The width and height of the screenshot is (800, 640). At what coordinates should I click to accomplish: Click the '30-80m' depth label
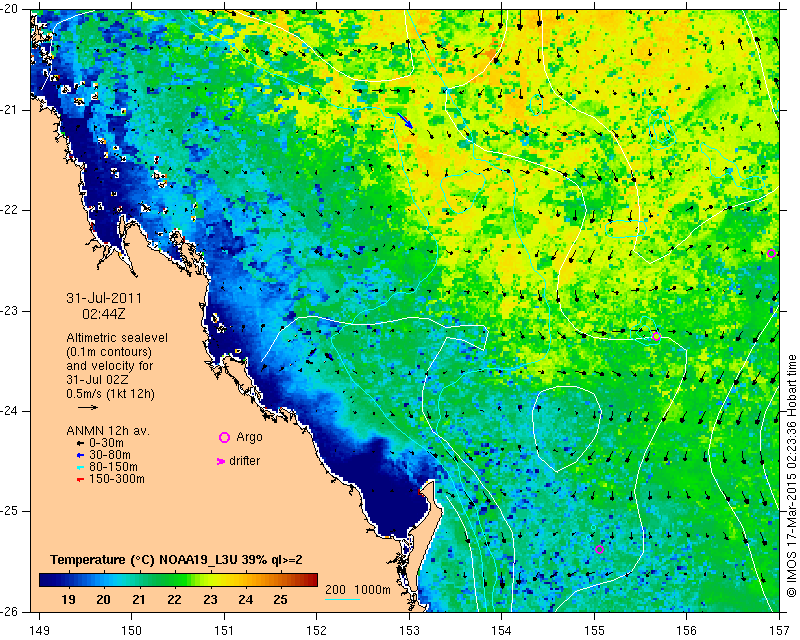(x=110, y=455)
